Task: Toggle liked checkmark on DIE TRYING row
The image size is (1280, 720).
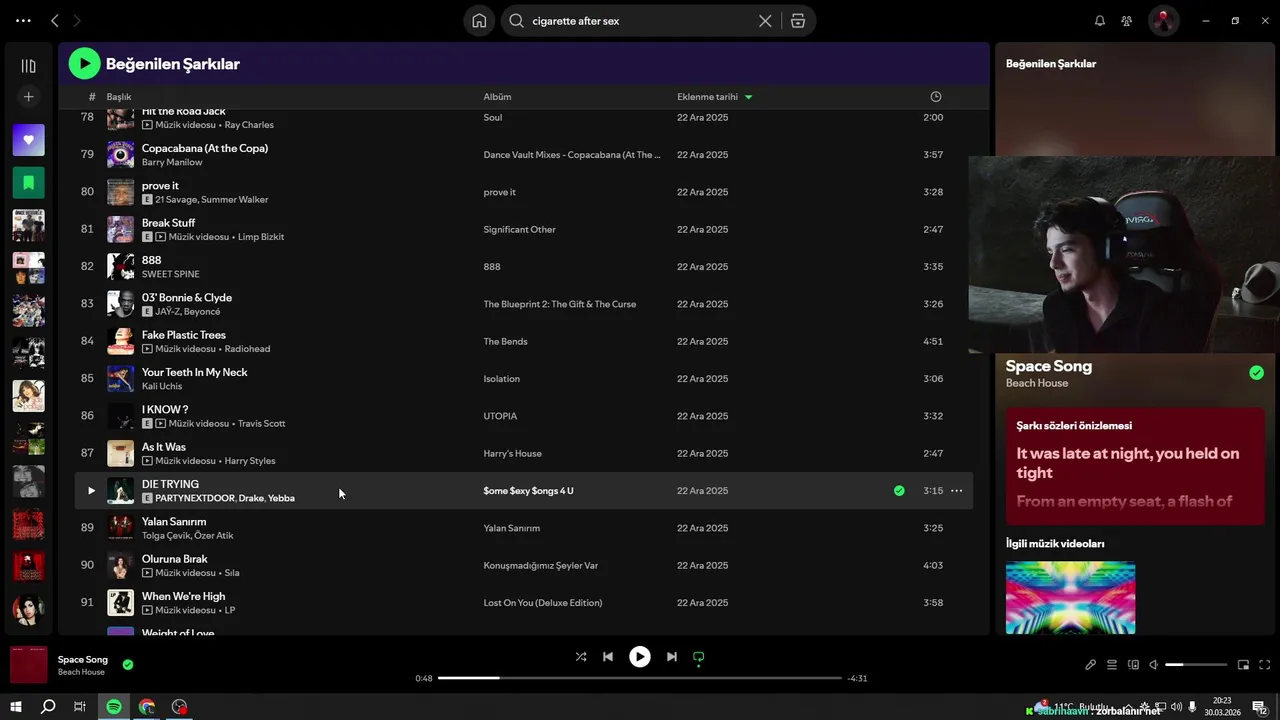Action: coord(899,491)
